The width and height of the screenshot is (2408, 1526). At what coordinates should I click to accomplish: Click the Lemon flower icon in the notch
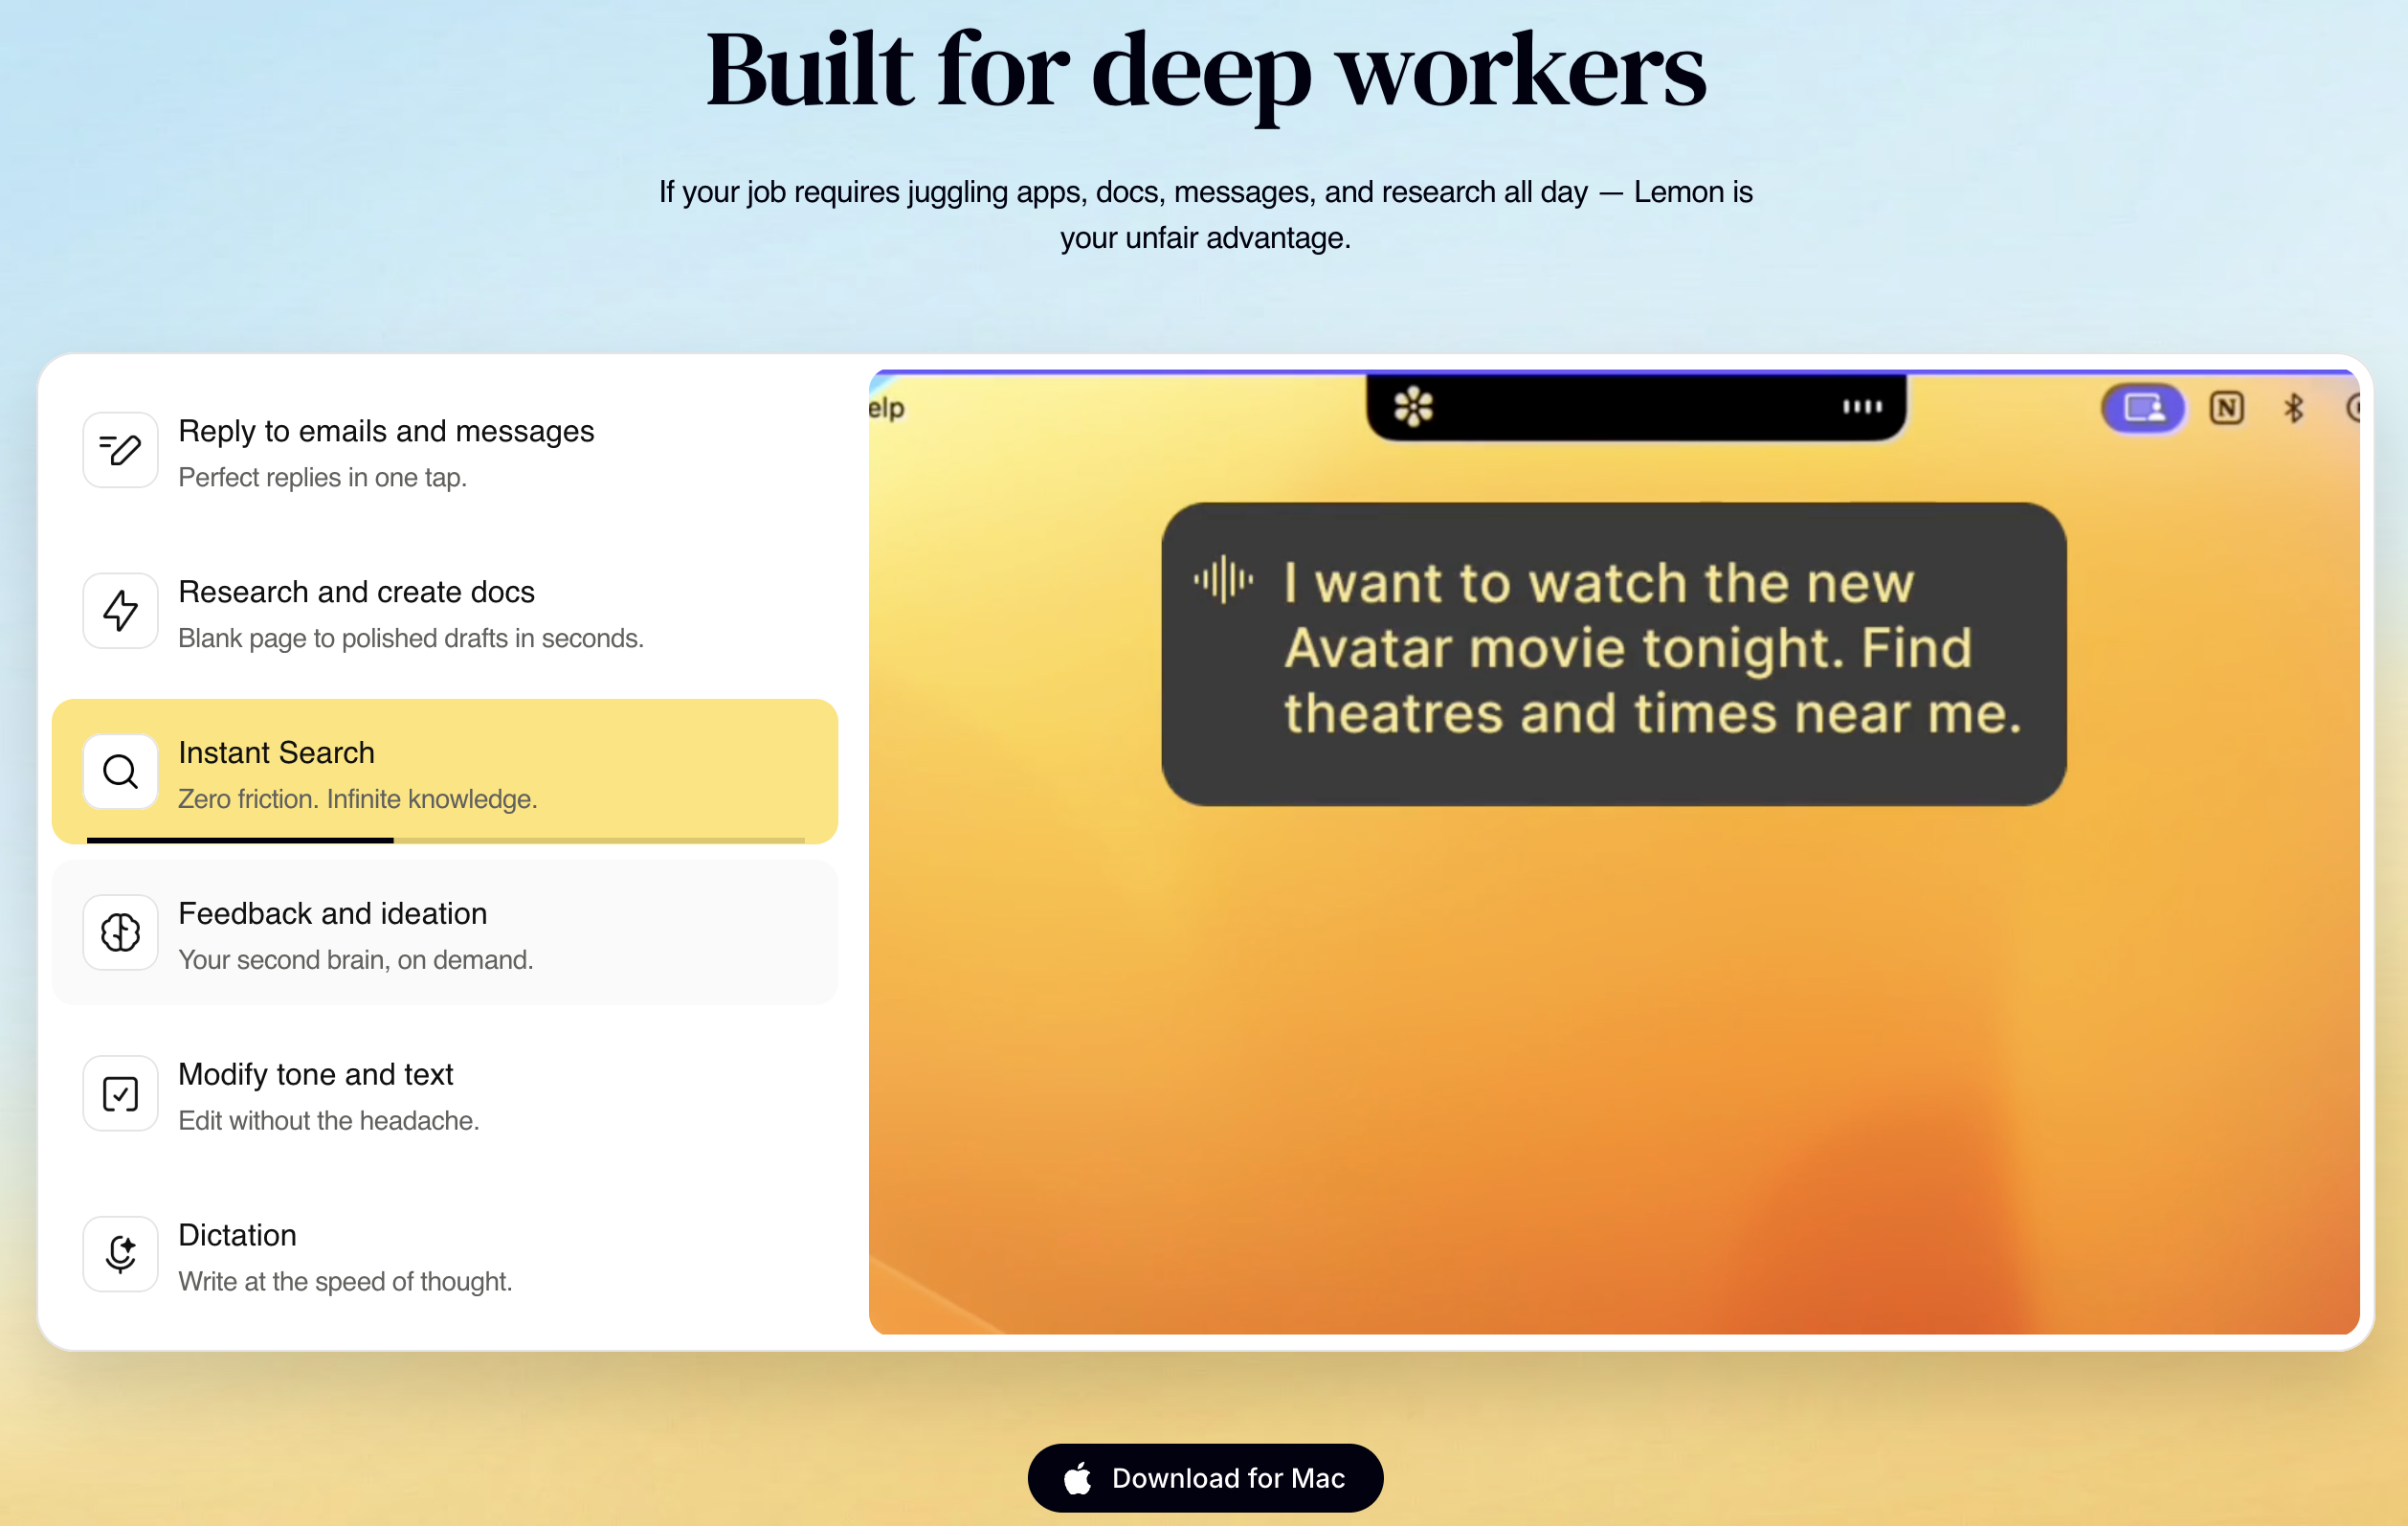click(x=1413, y=407)
